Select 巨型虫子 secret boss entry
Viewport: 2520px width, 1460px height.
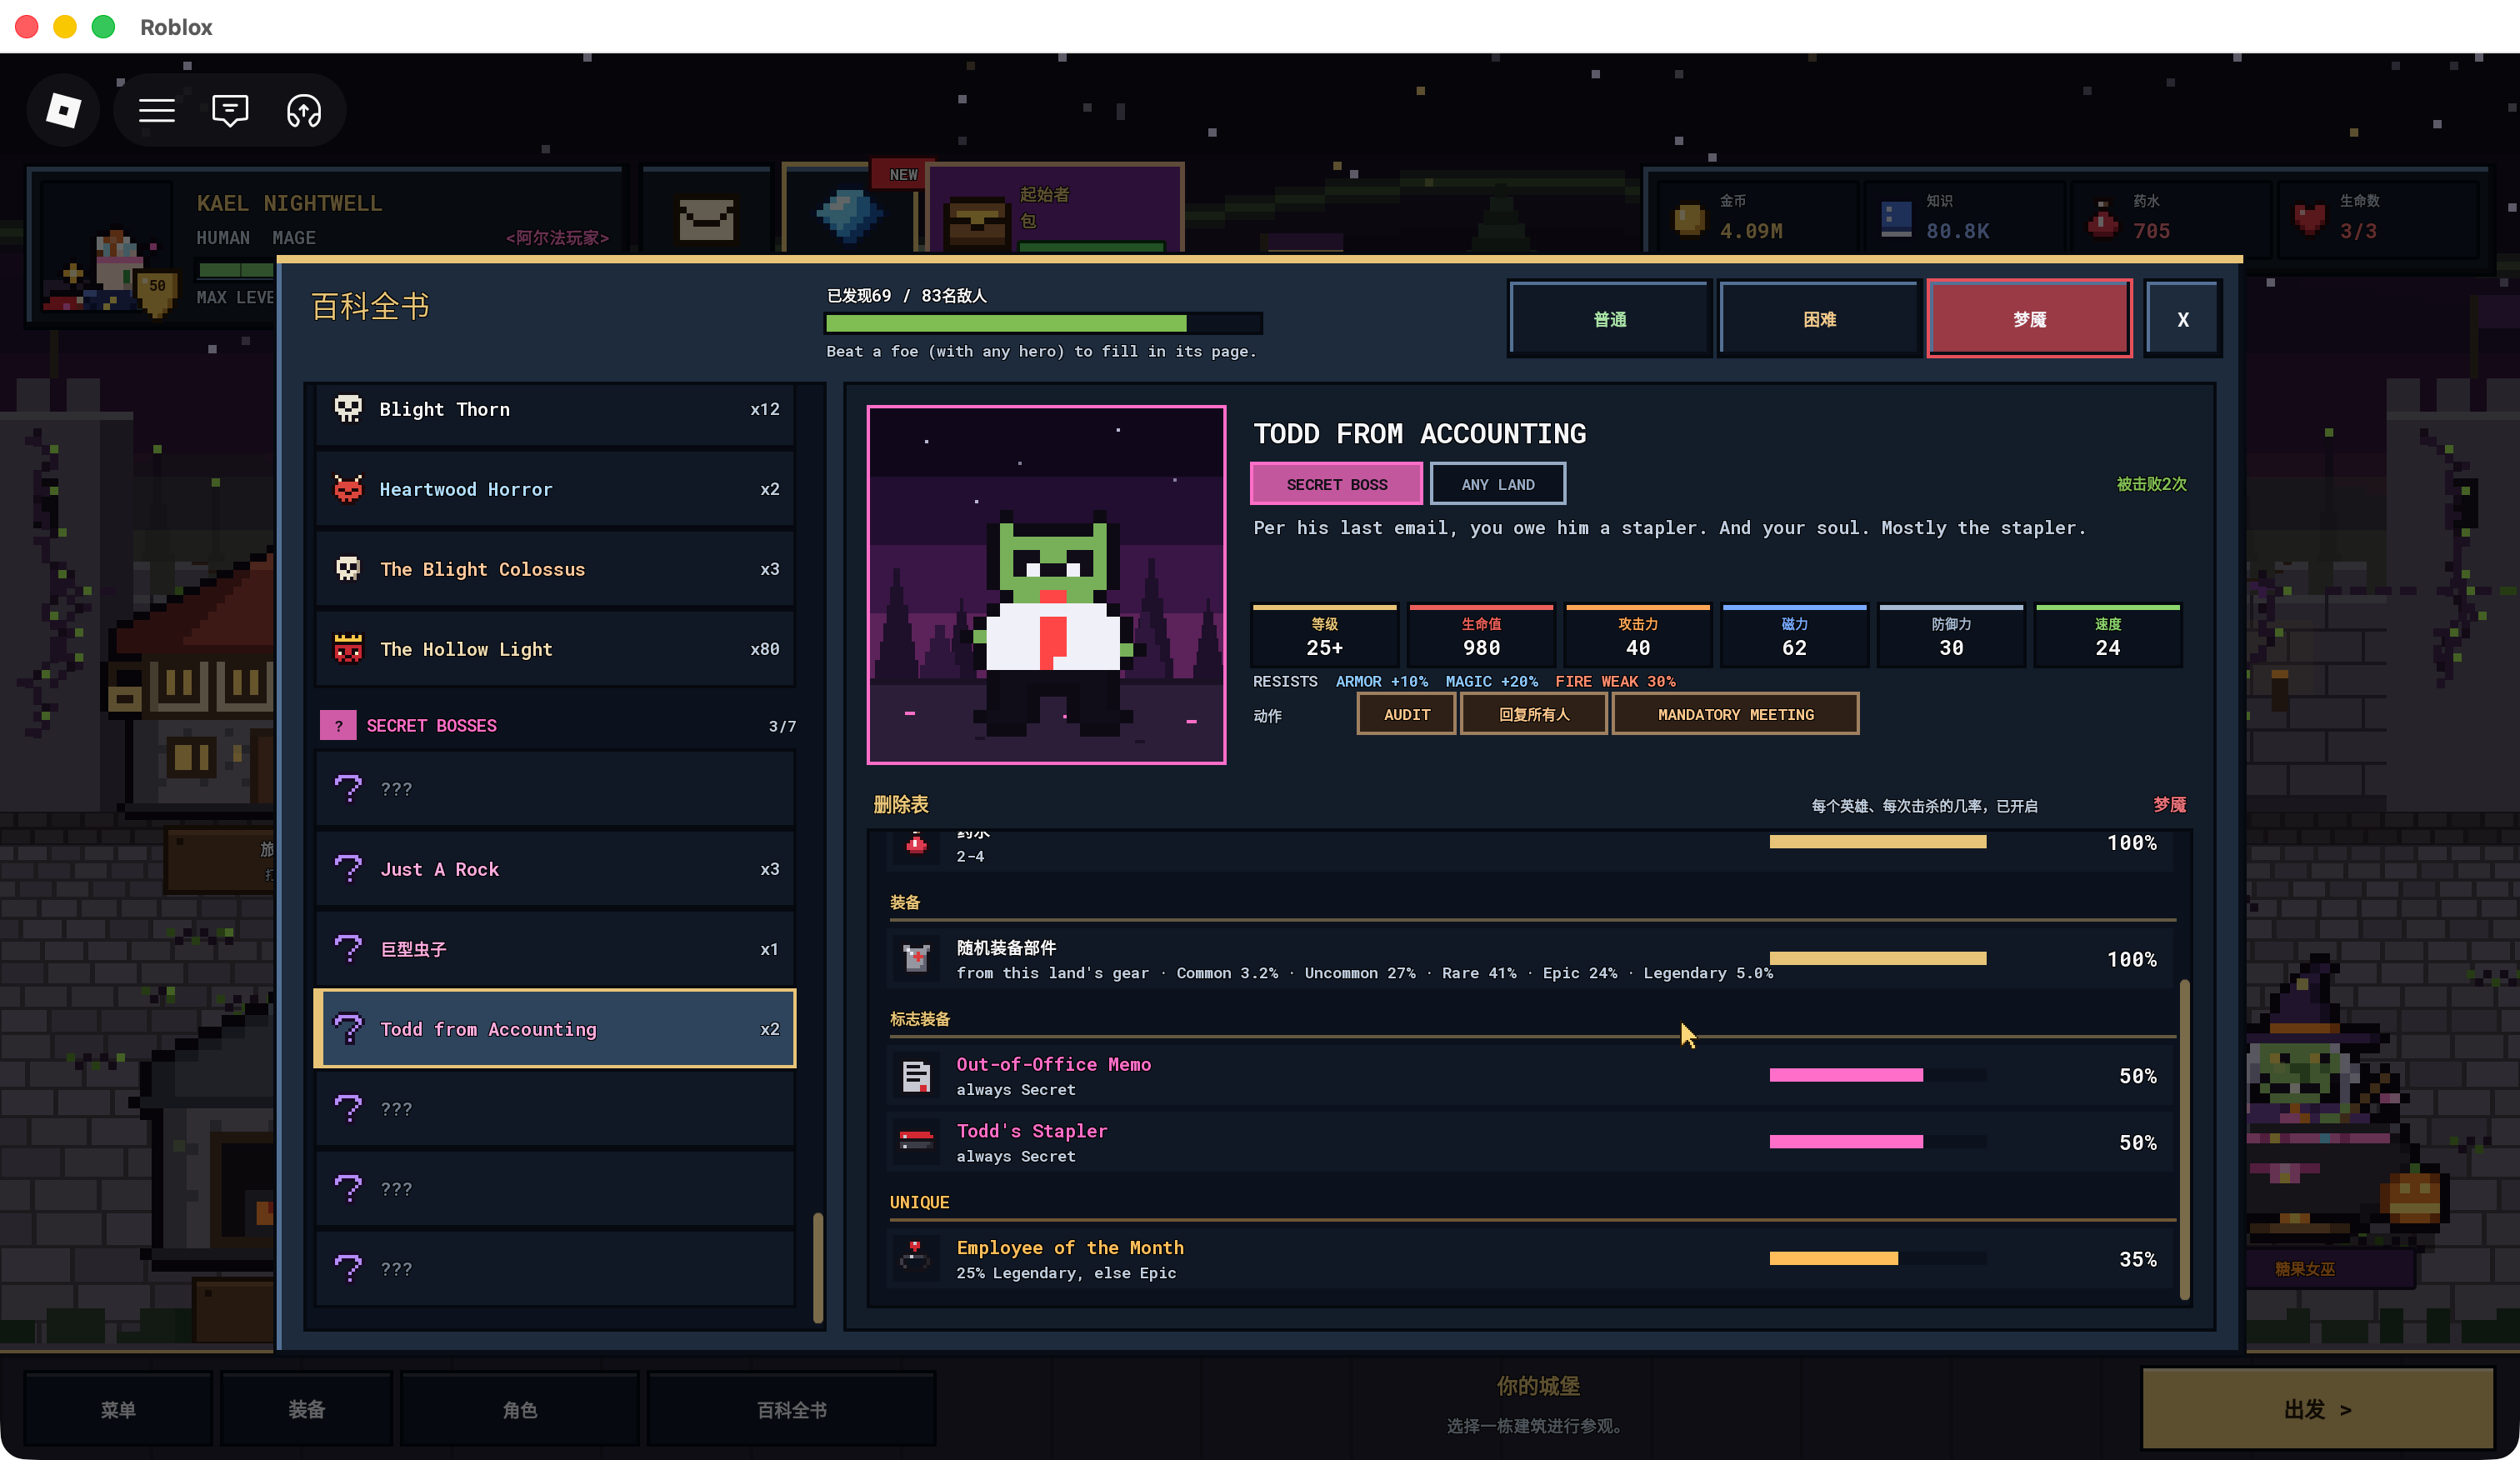tap(555, 949)
